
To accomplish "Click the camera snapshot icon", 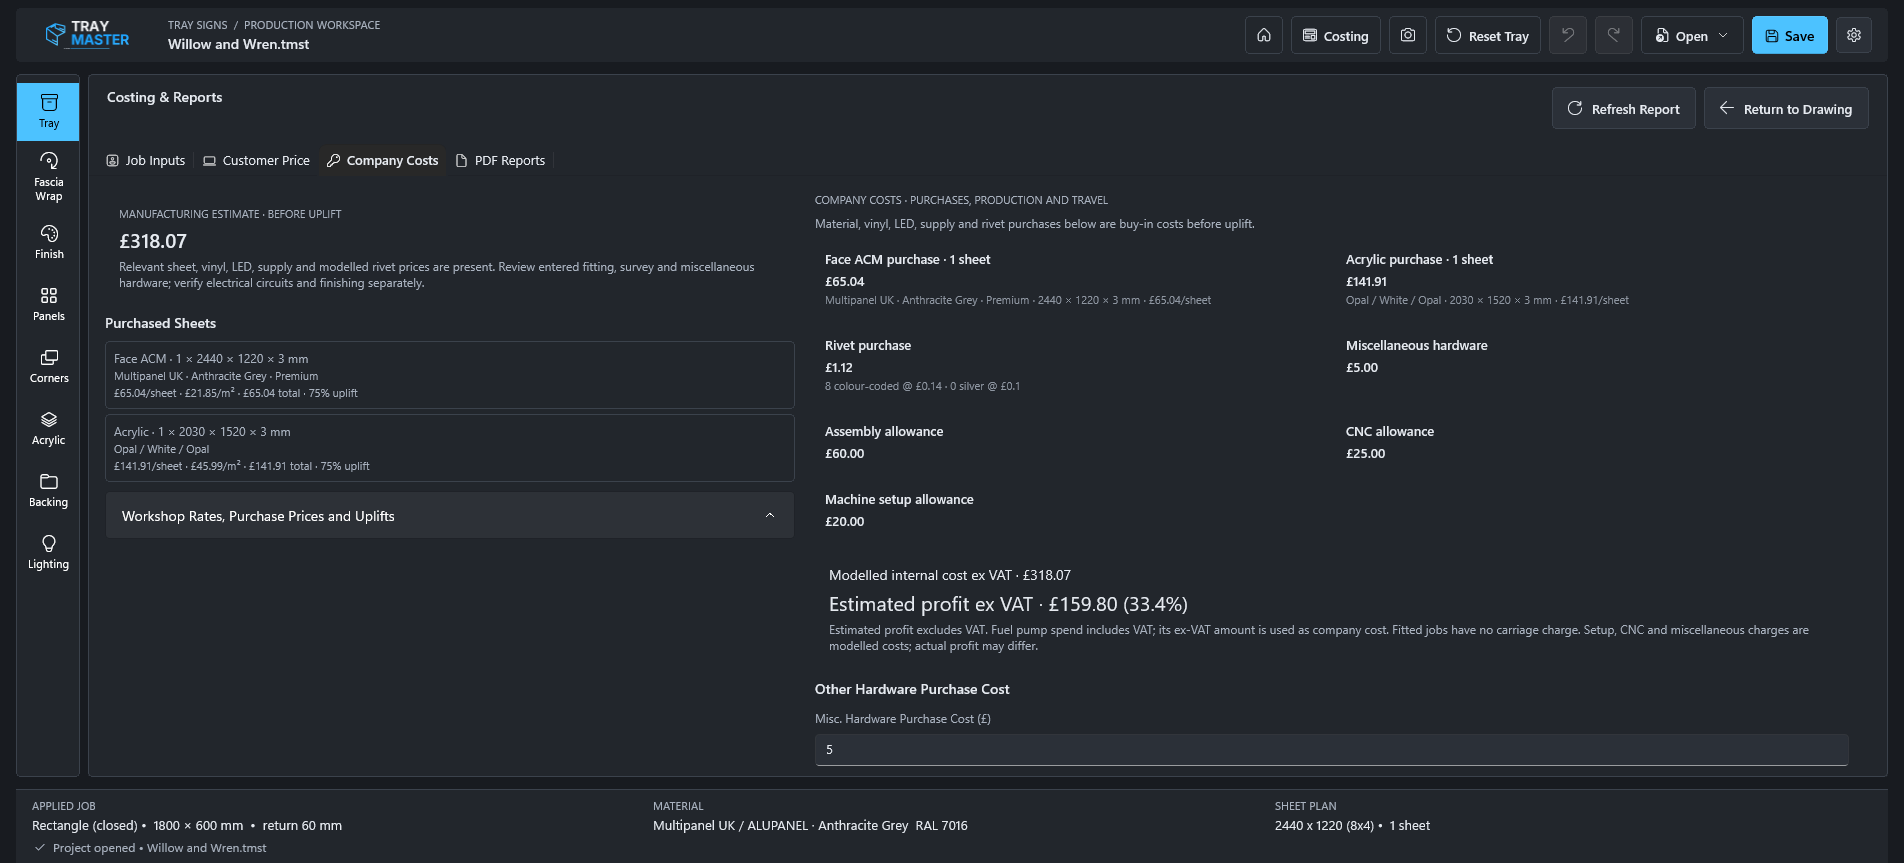I will [x=1408, y=35].
